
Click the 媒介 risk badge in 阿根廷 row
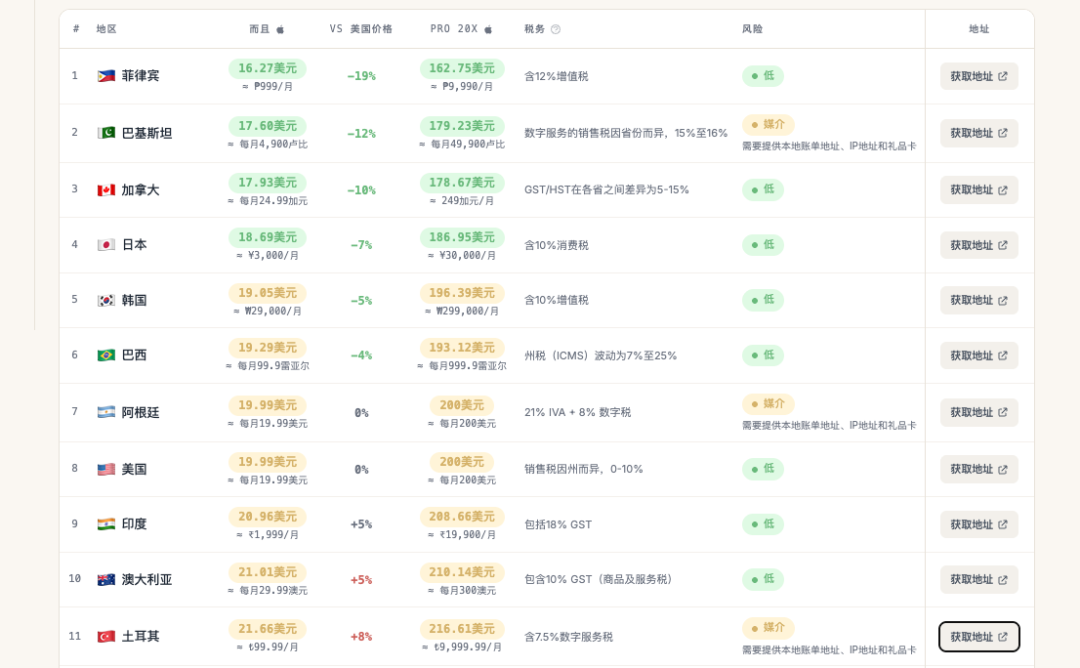768,404
